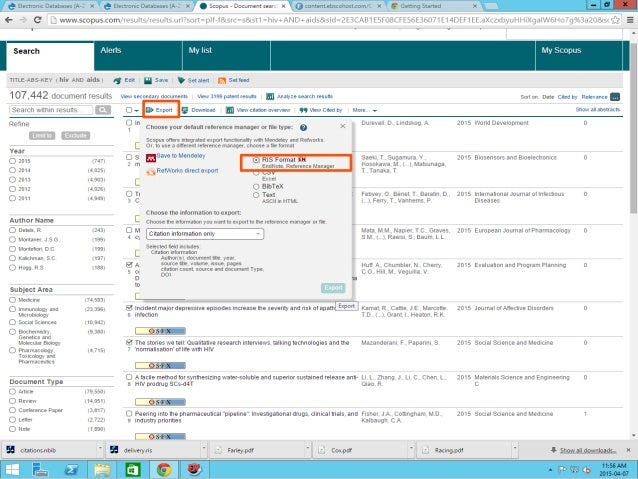Click the Limit to button

[x=42, y=136]
